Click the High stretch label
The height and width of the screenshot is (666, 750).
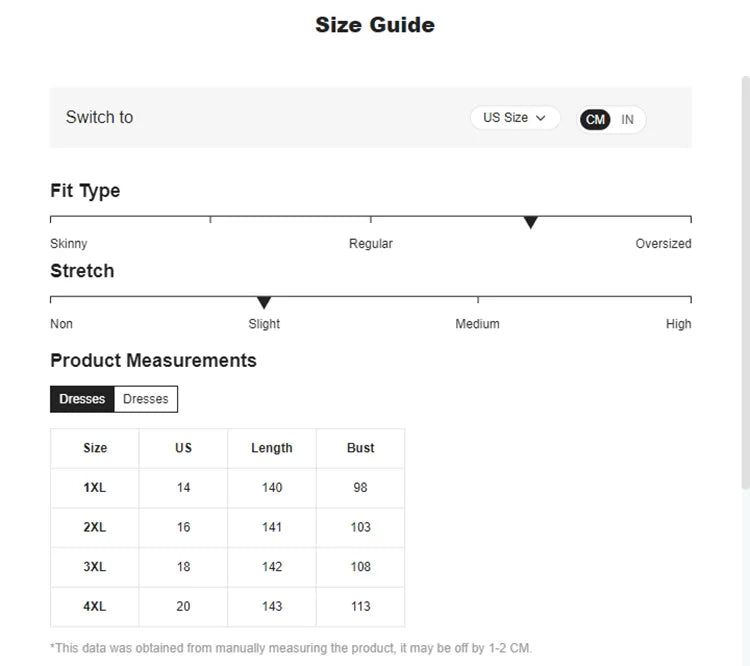pyautogui.click(x=678, y=324)
